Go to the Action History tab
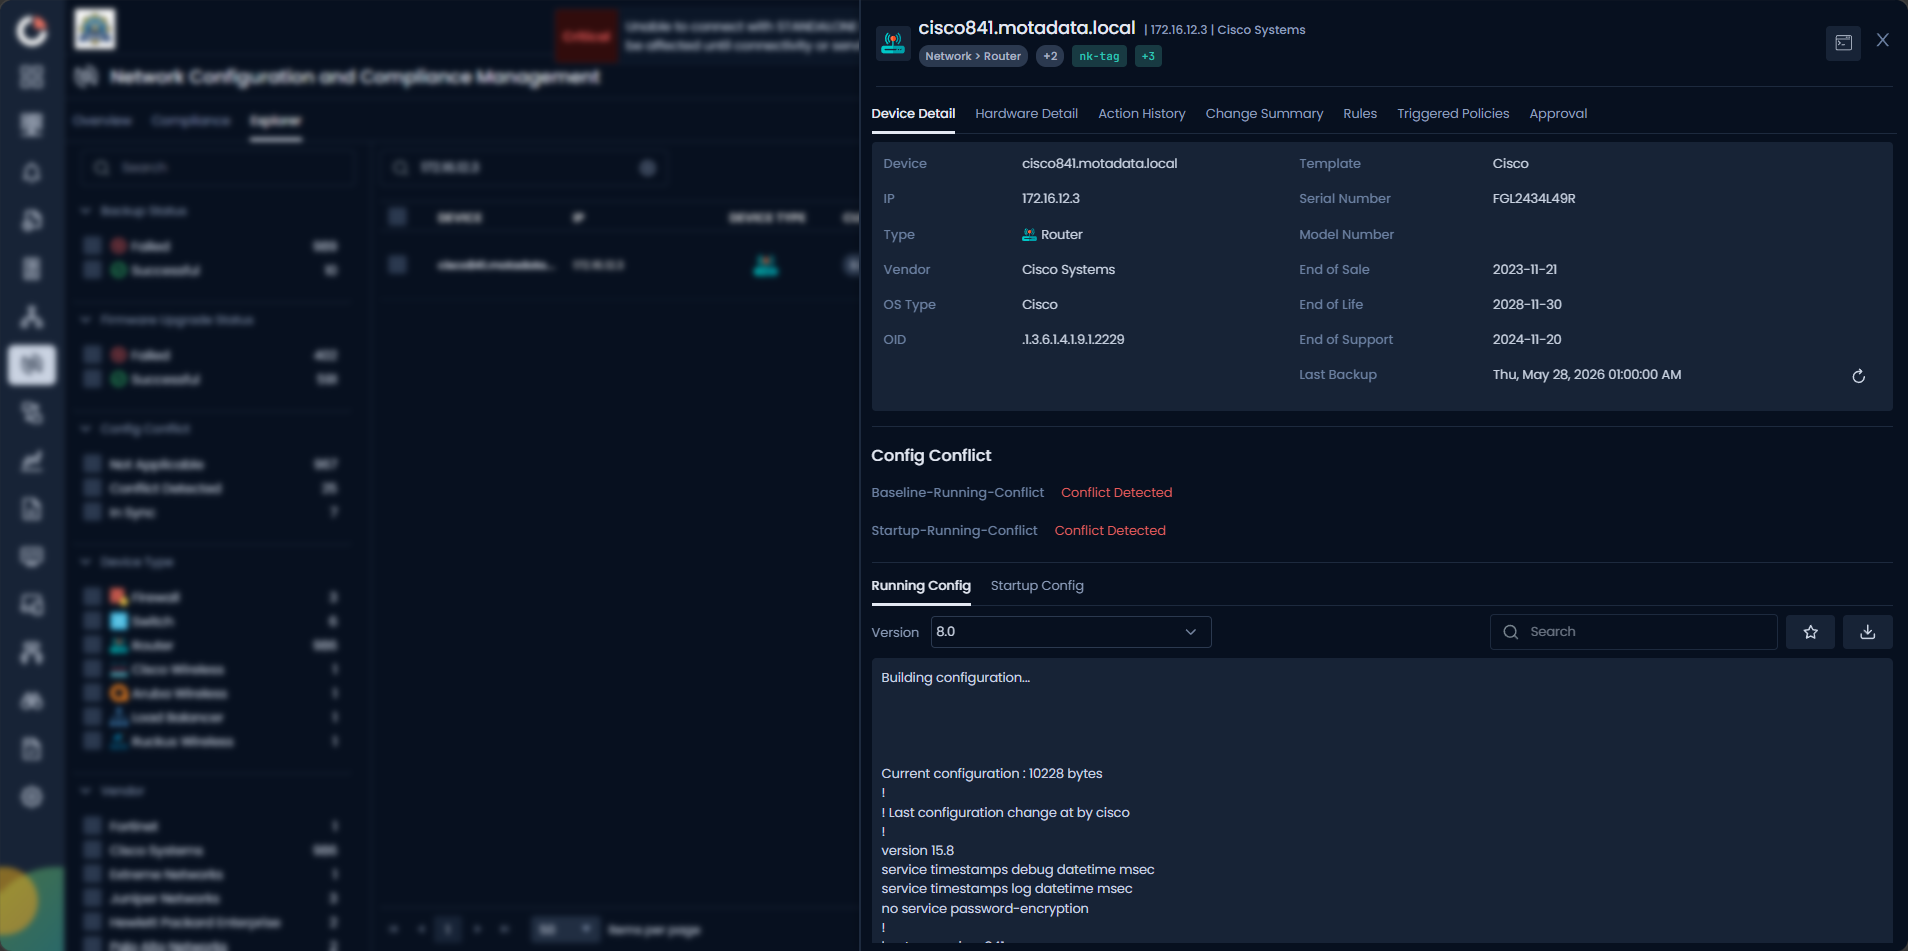This screenshot has height=951, width=1908. tap(1141, 114)
